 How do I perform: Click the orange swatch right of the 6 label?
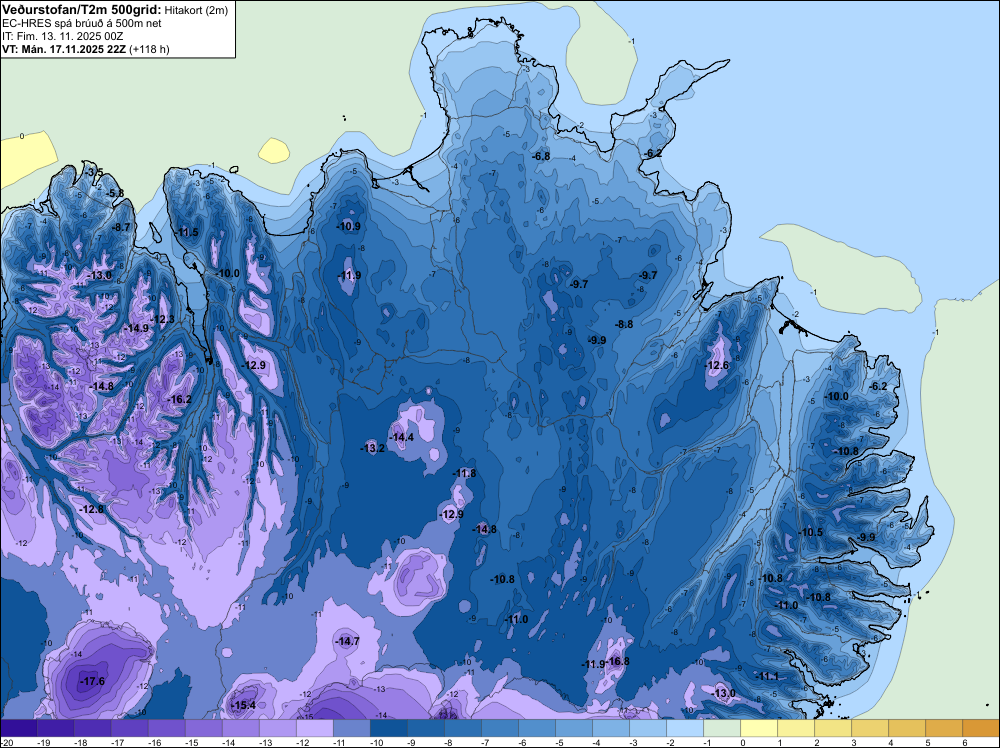click(x=981, y=728)
